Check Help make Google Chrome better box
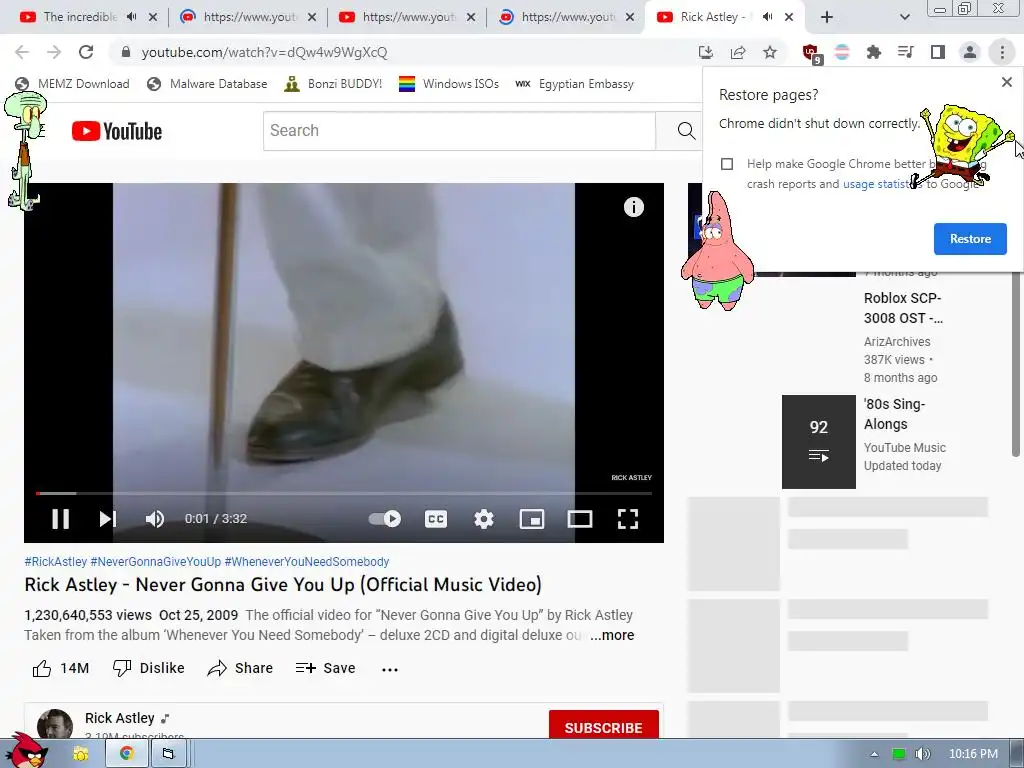This screenshot has width=1024, height=768. coord(727,164)
